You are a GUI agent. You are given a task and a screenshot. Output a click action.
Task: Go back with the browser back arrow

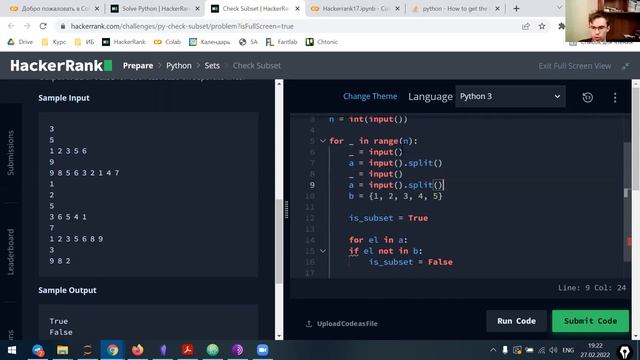click(11, 26)
